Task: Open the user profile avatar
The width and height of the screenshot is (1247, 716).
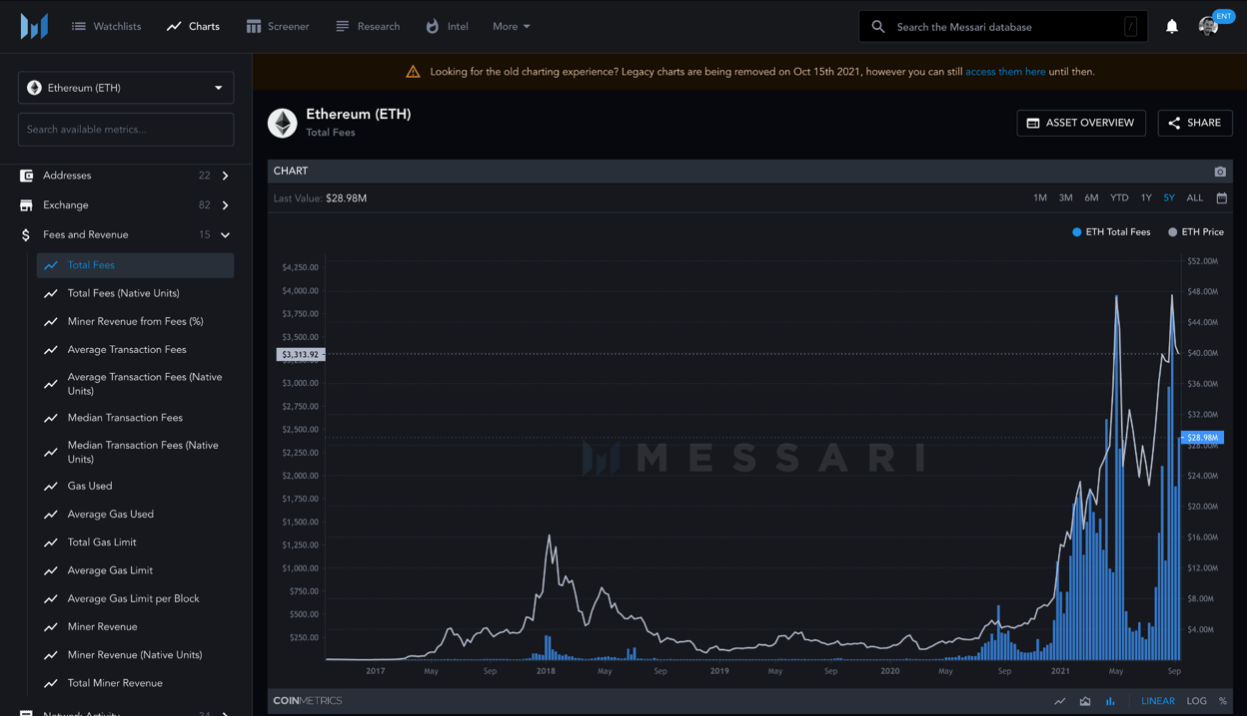Action: (x=1208, y=27)
